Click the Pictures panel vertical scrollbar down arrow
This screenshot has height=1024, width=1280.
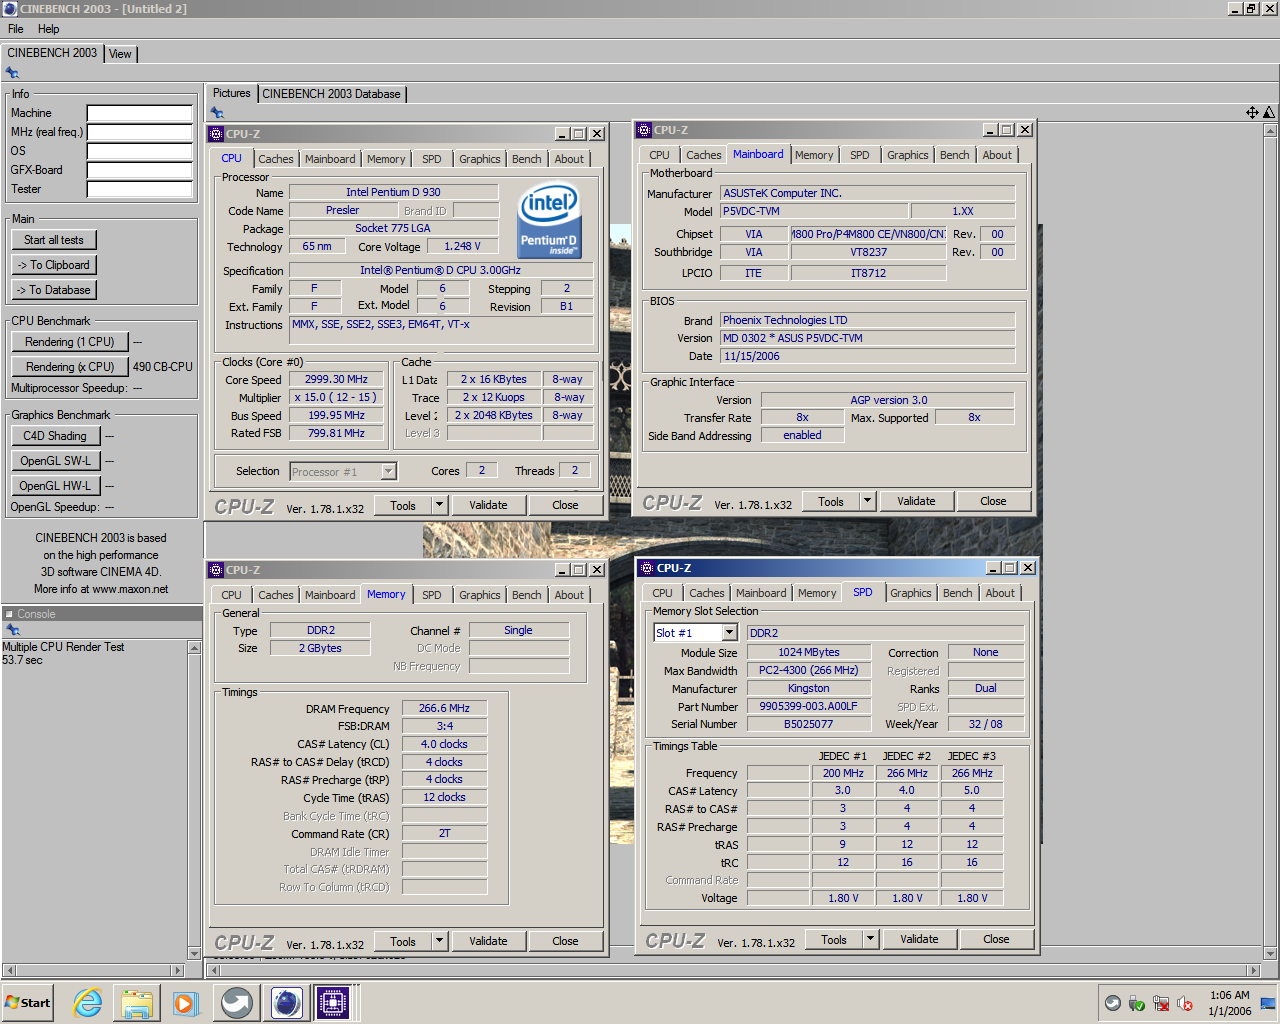point(1270,953)
